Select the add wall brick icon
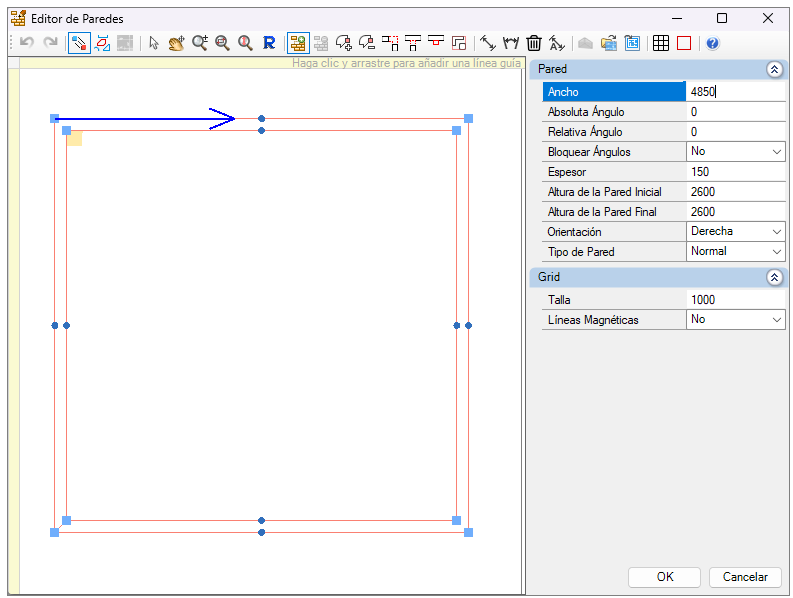 coord(298,44)
